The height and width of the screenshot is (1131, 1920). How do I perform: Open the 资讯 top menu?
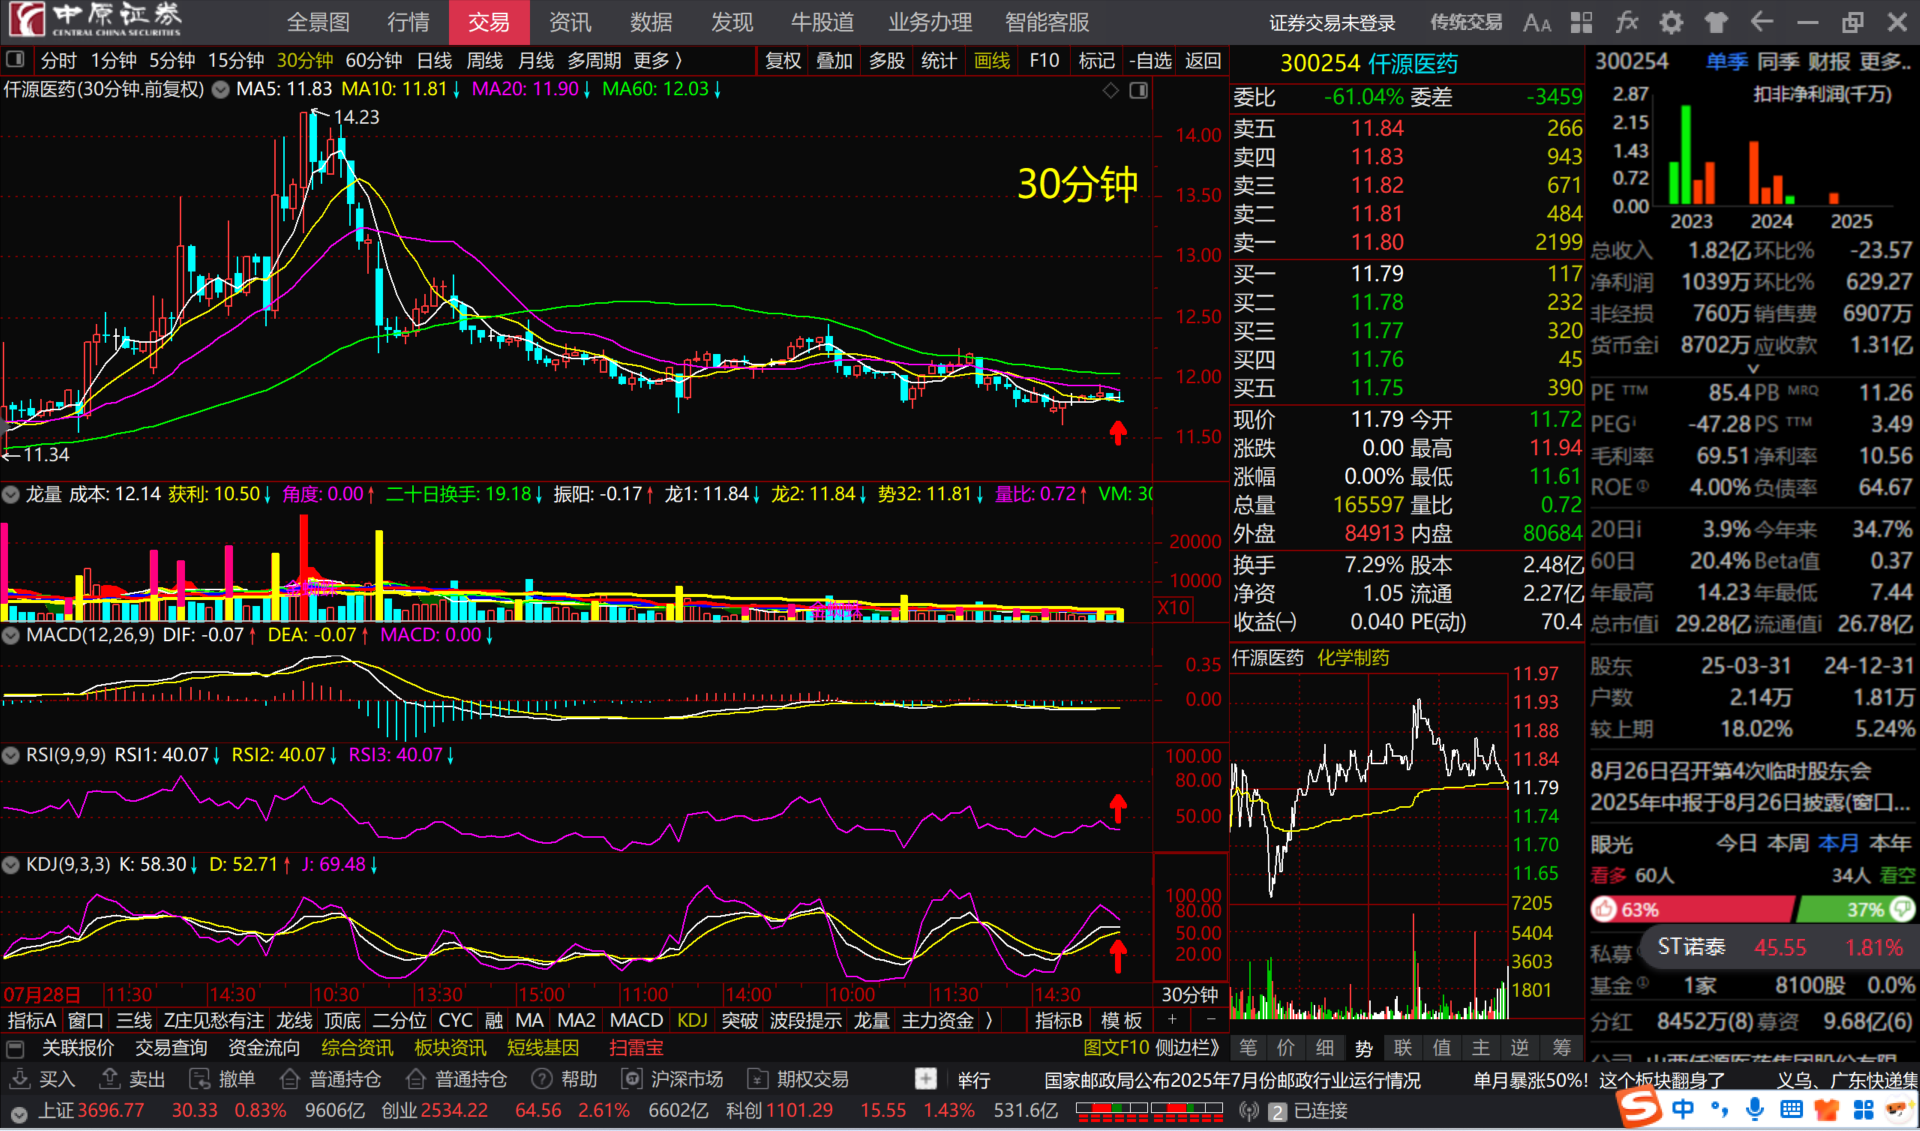pos(570,22)
